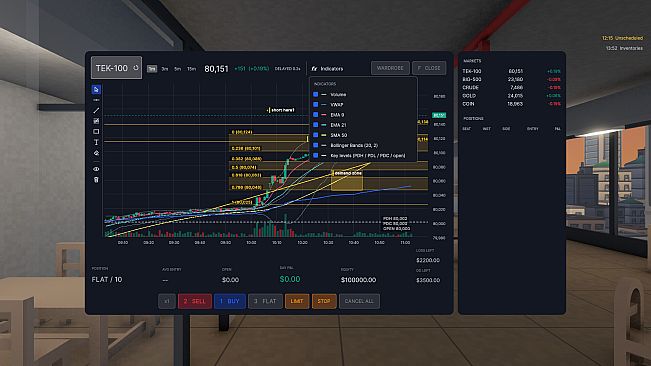This screenshot has height=366, width=651.
Task: Click the refresh icon beside TEK-100
Action: coord(135,68)
